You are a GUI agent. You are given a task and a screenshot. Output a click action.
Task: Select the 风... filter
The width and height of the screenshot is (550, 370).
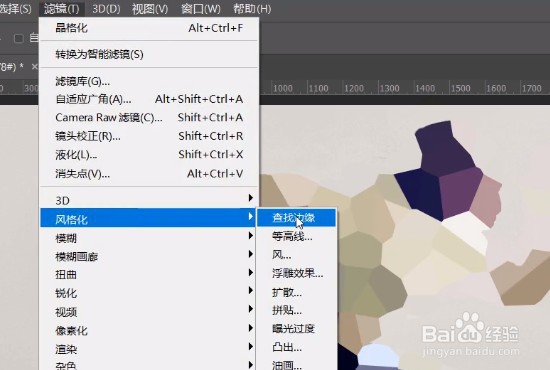[297, 255]
